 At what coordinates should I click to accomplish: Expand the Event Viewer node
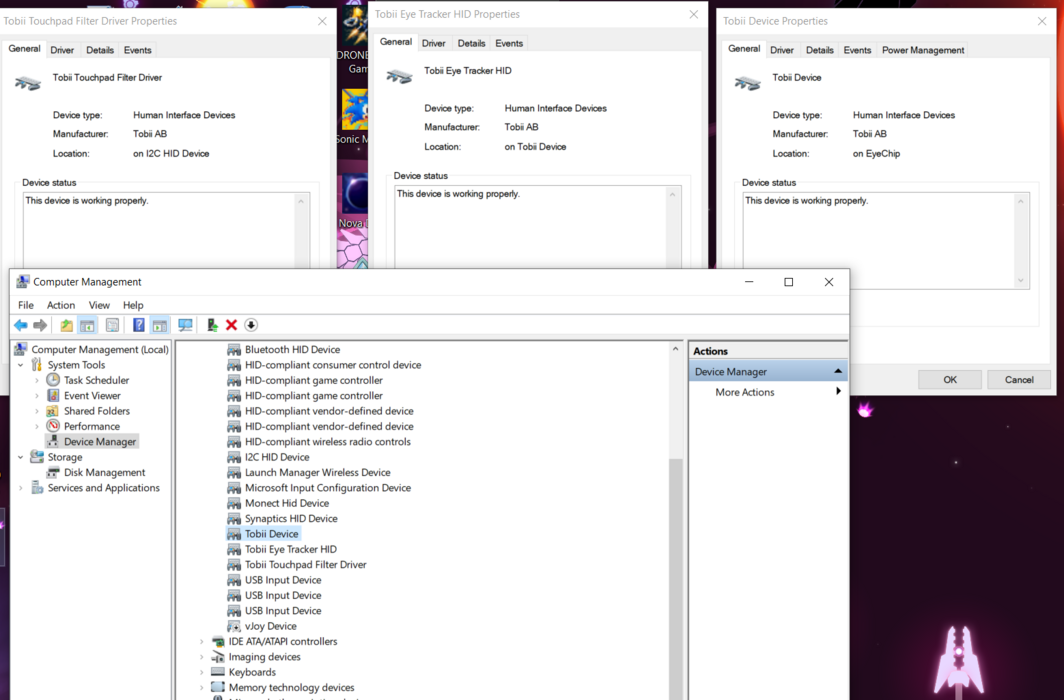[x=37, y=396]
